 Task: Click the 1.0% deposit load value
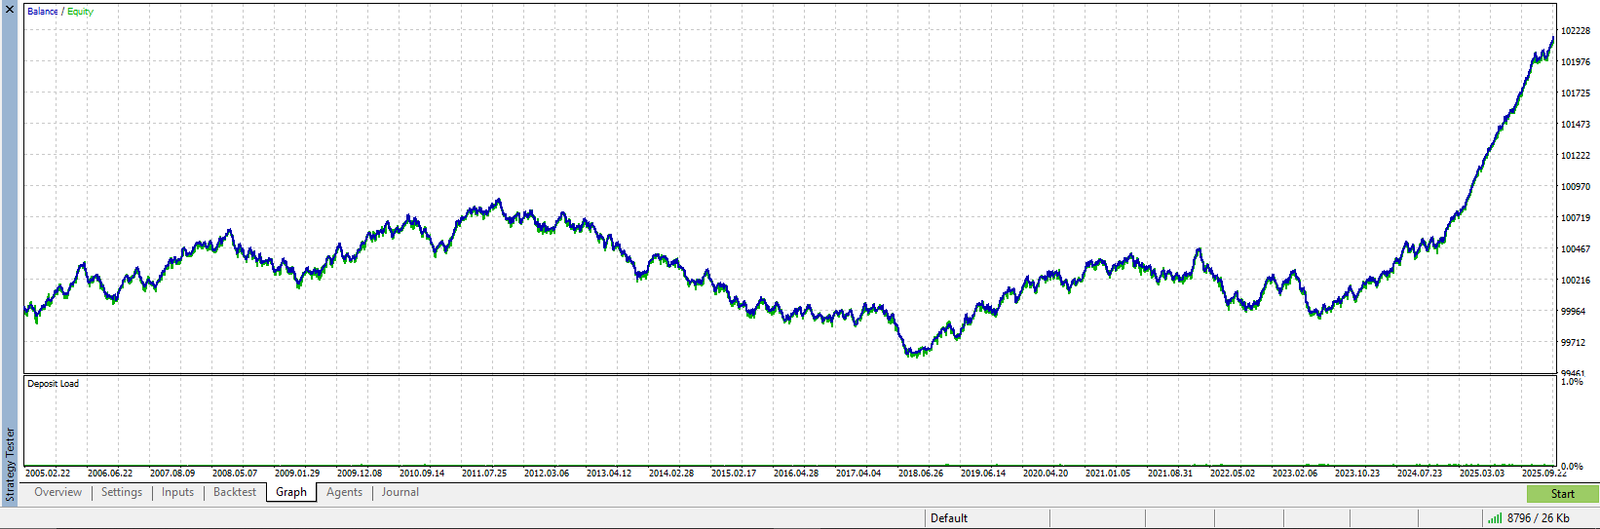1572,382
